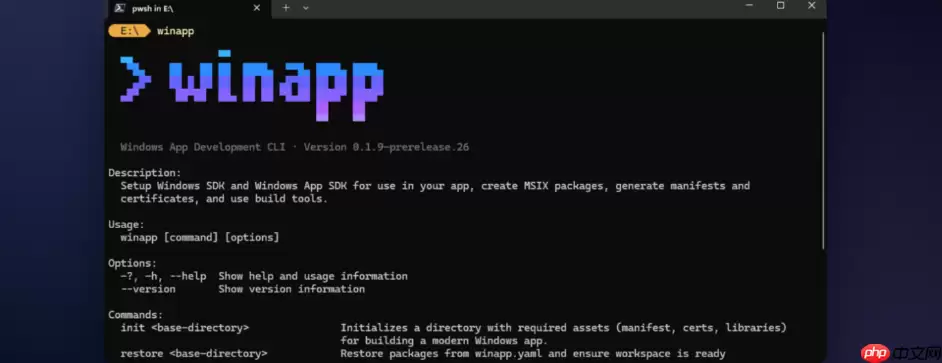This screenshot has height=363, width=942.
Task: Click the Version 0.1.9-prerelease.26 text
Action: click(x=386, y=147)
